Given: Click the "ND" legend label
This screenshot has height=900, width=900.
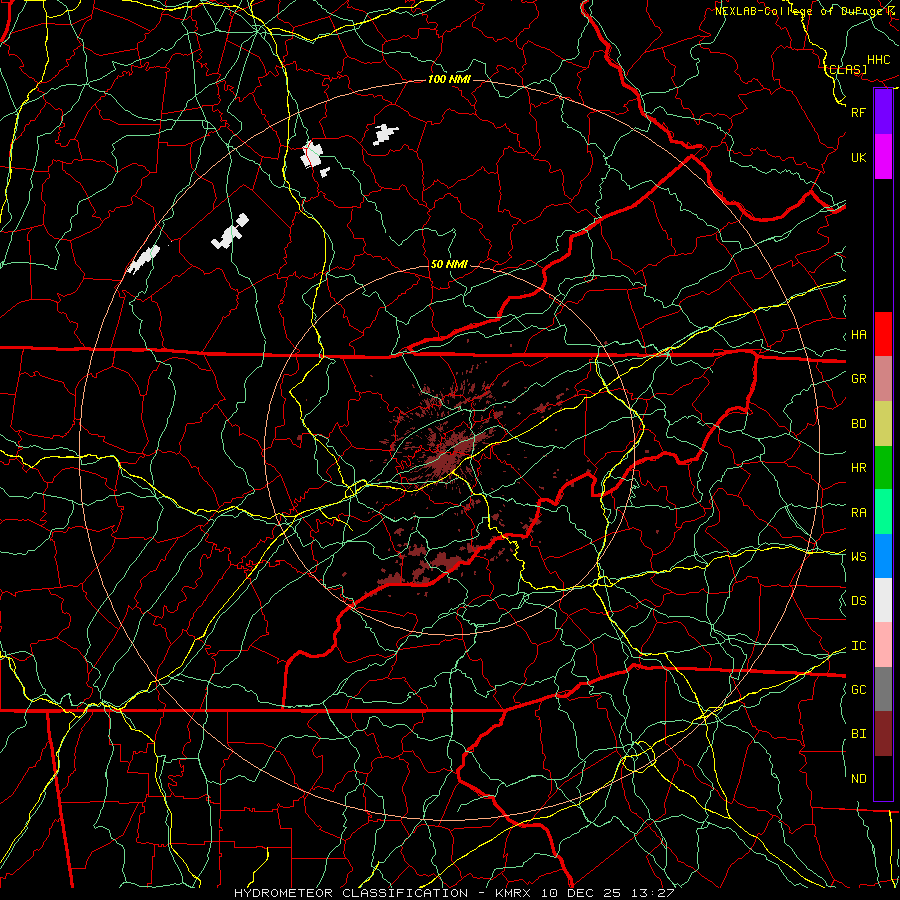Looking at the screenshot, I should [858, 779].
